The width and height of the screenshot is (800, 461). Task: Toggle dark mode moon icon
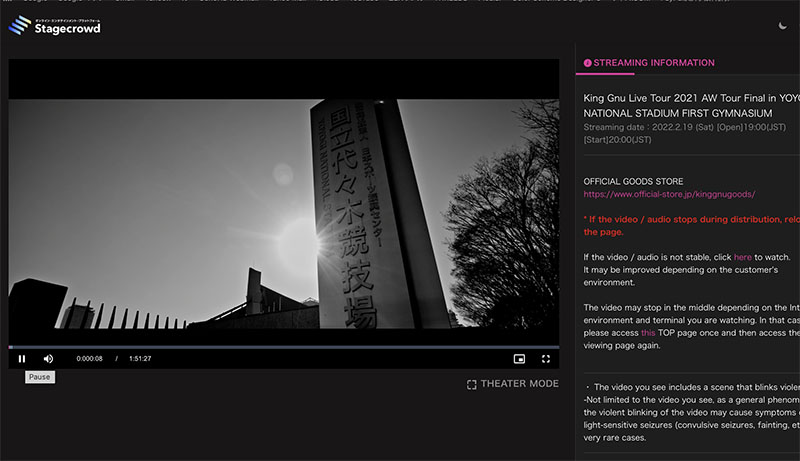click(x=782, y=25)
